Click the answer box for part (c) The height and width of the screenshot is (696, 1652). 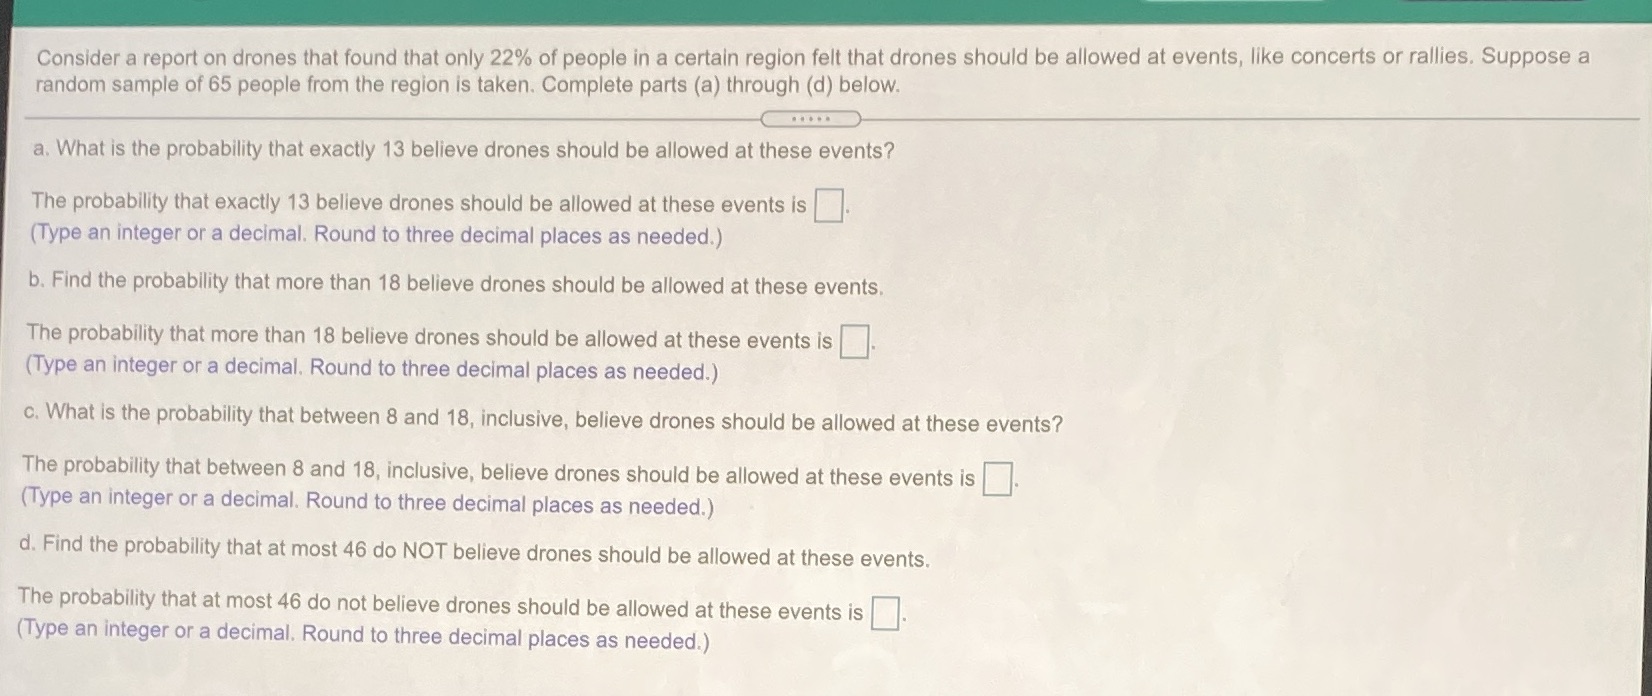996,477
